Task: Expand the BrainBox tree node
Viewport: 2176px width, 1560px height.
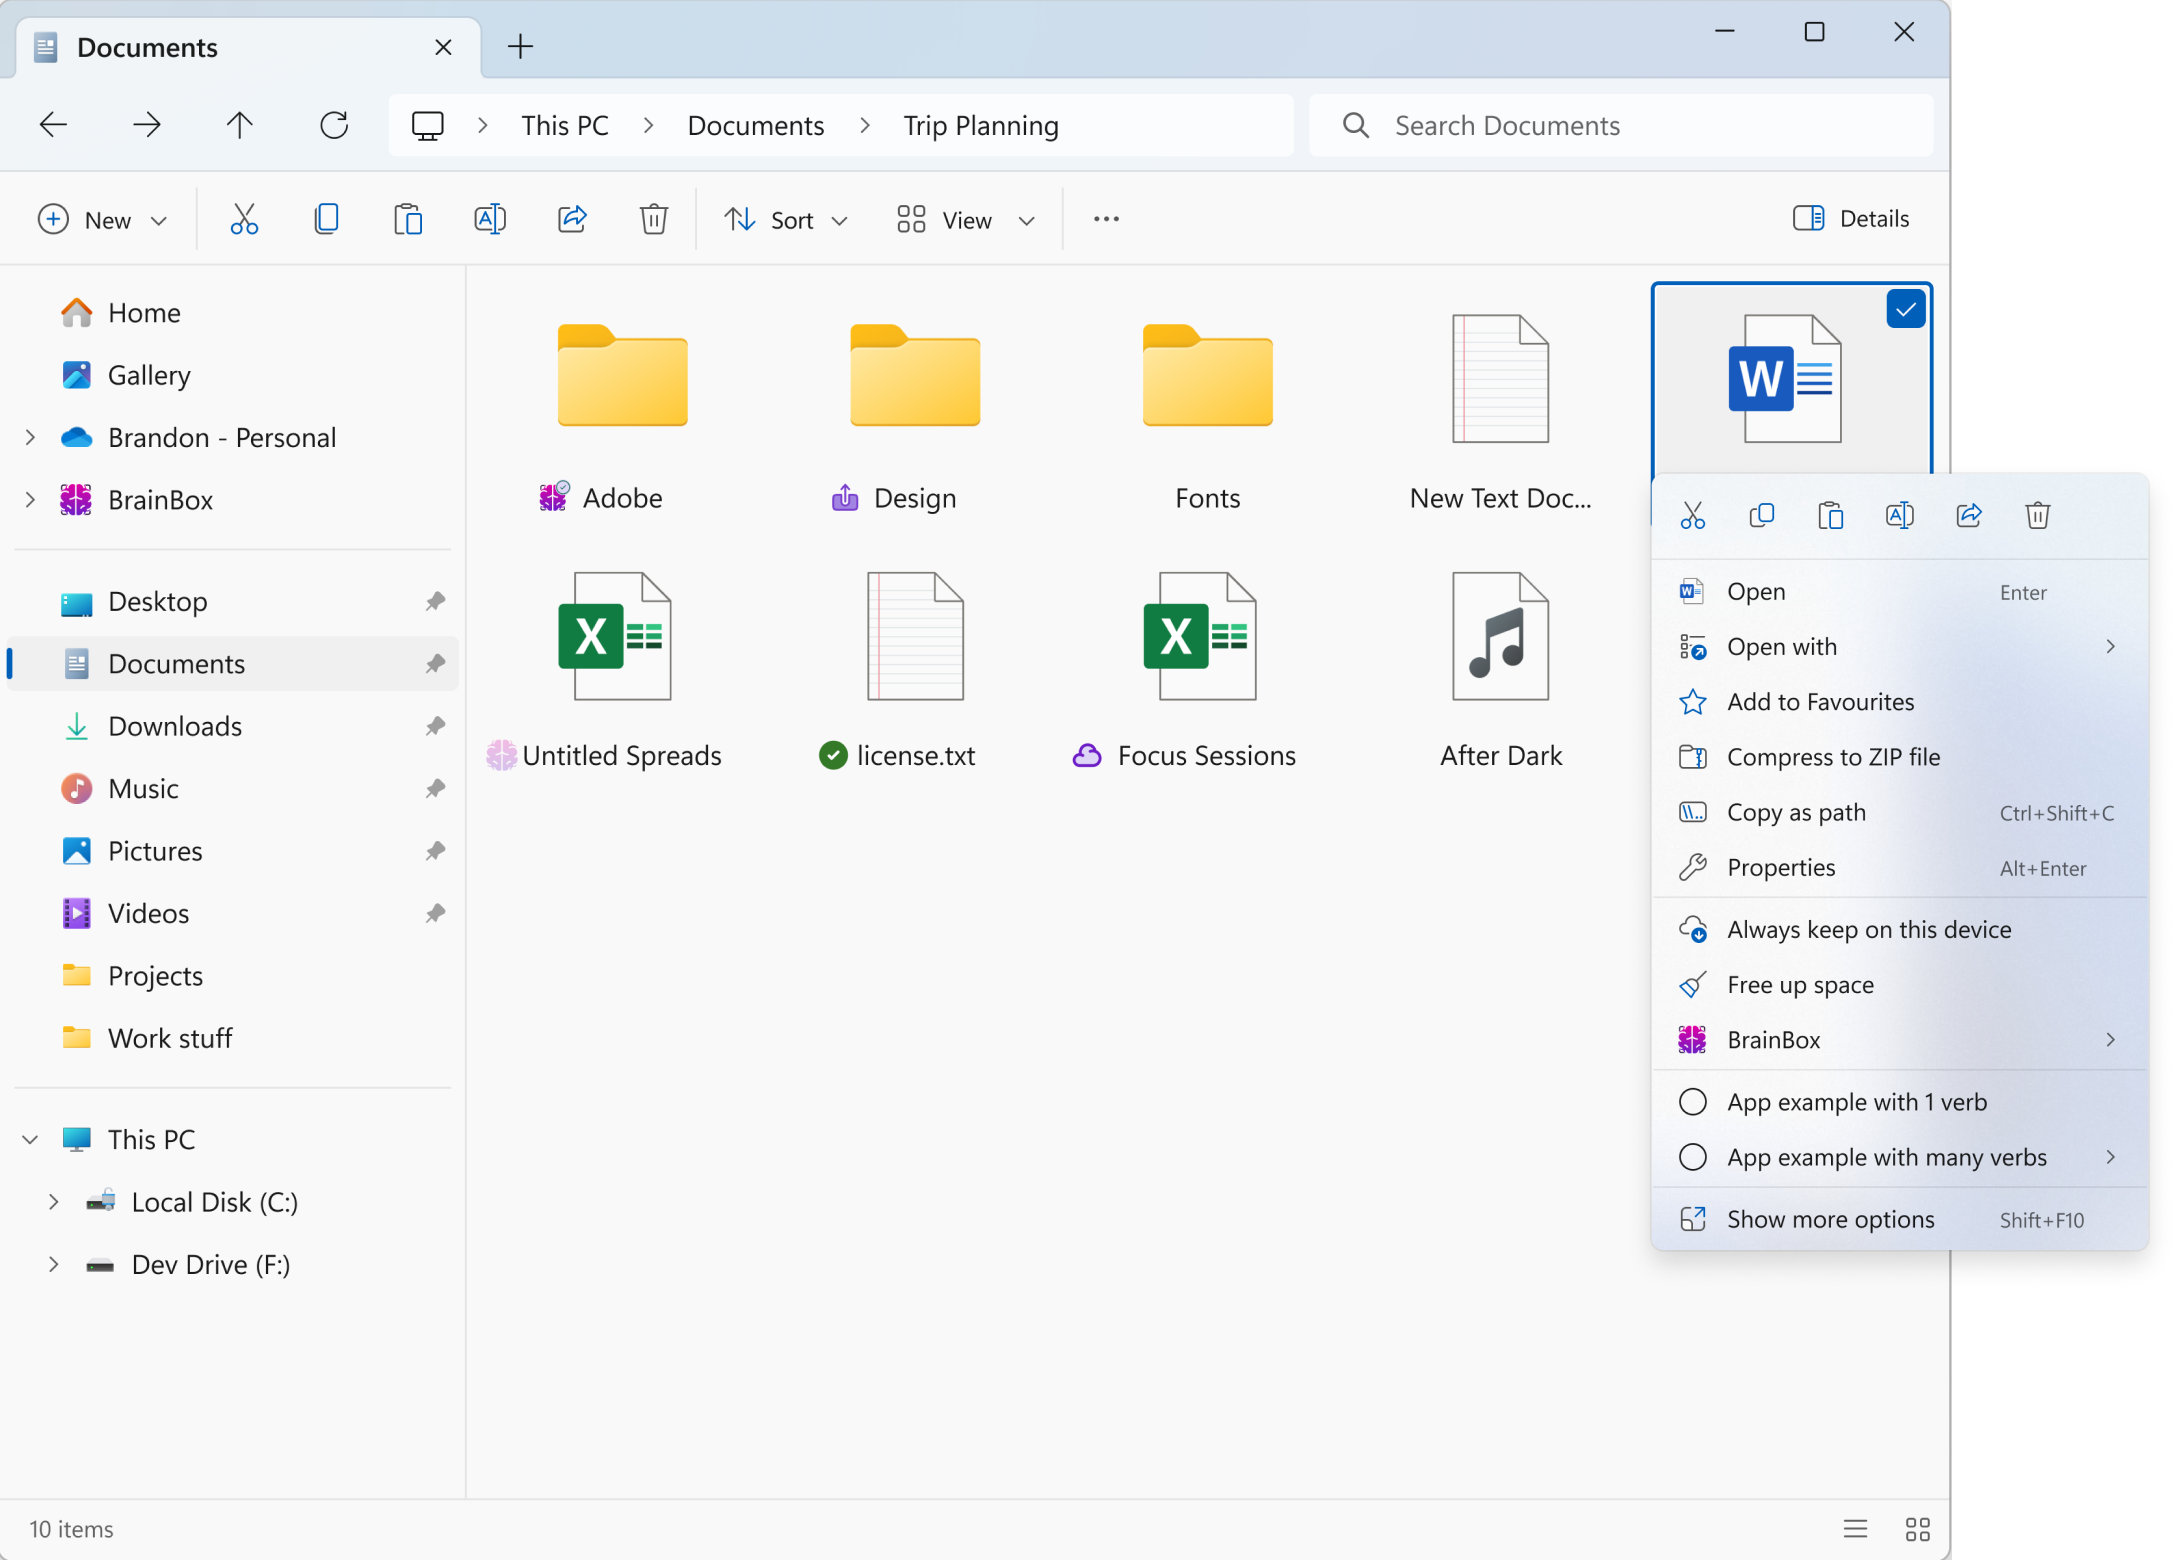Action: pyautogui.click(x=30, y=499)
